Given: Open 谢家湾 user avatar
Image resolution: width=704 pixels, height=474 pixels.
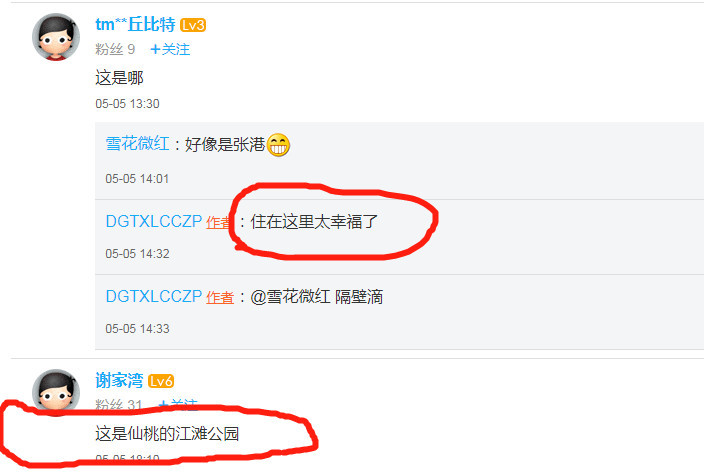Looking at the screenshot, I should (x=56, y=391).
